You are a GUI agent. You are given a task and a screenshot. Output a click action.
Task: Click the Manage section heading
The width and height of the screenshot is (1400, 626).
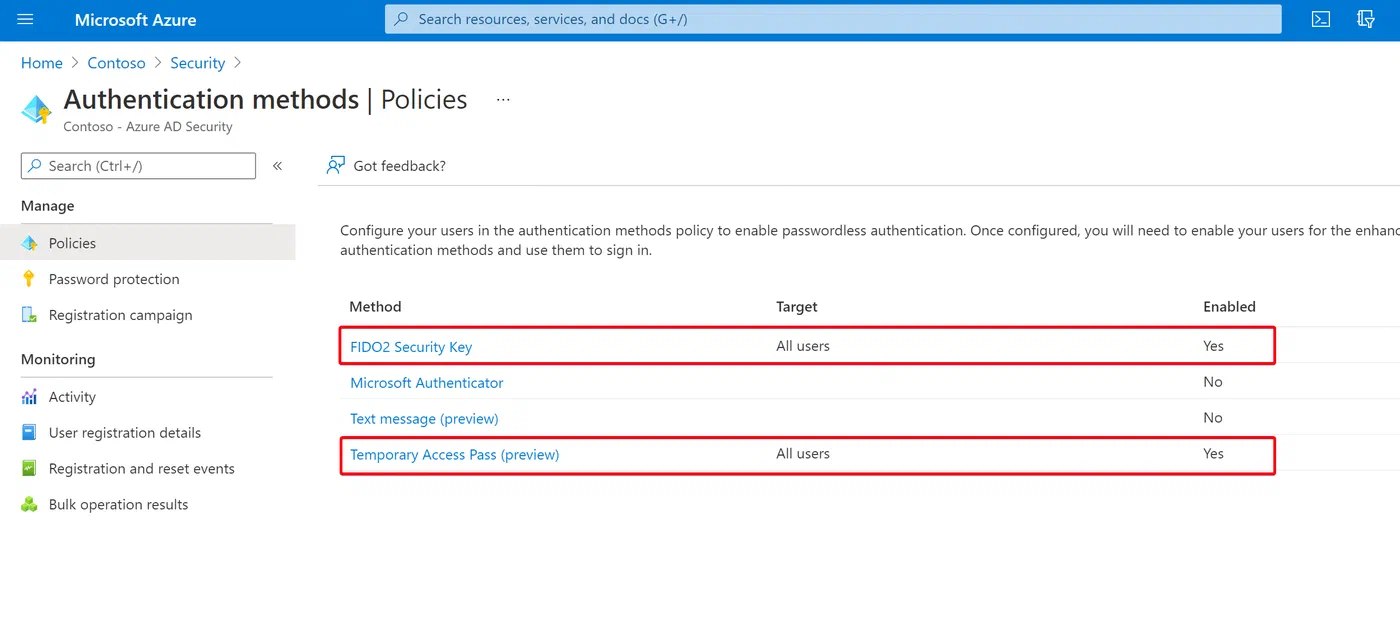(48, 206)
